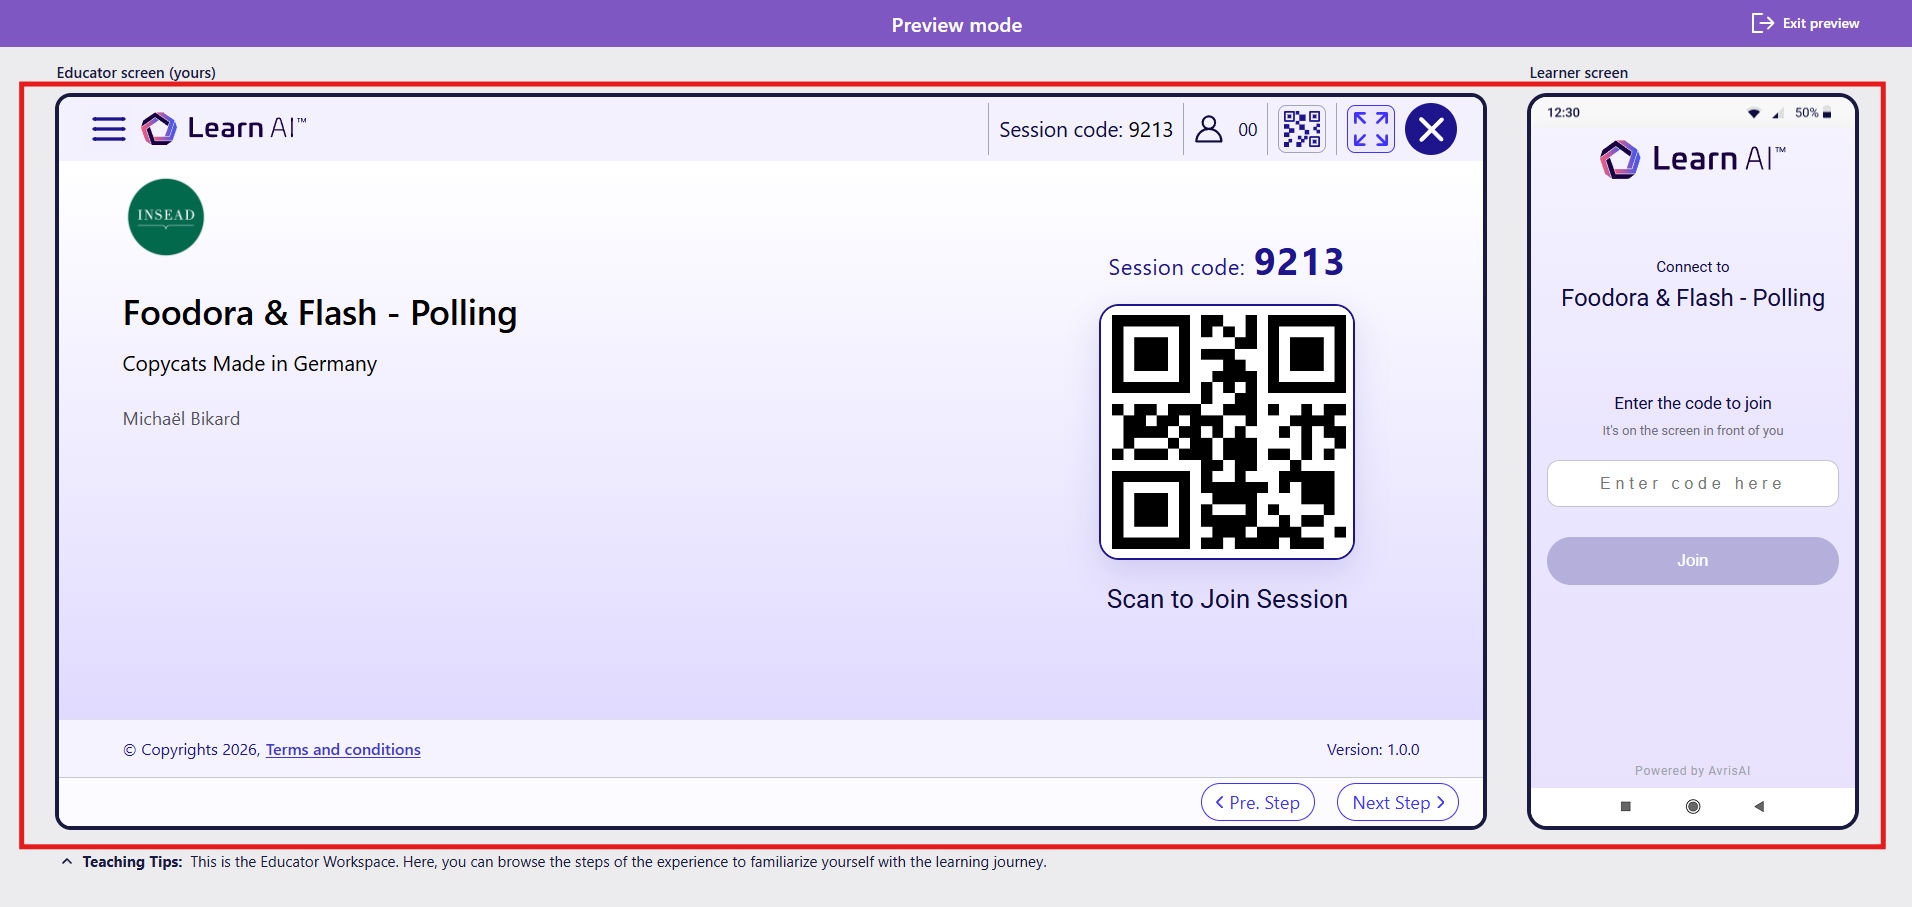Image resolution: width=1912 pixels, height=907 pixels.
Task: Click 'Enter the code to join' text
Action: tap(1692, 403)
